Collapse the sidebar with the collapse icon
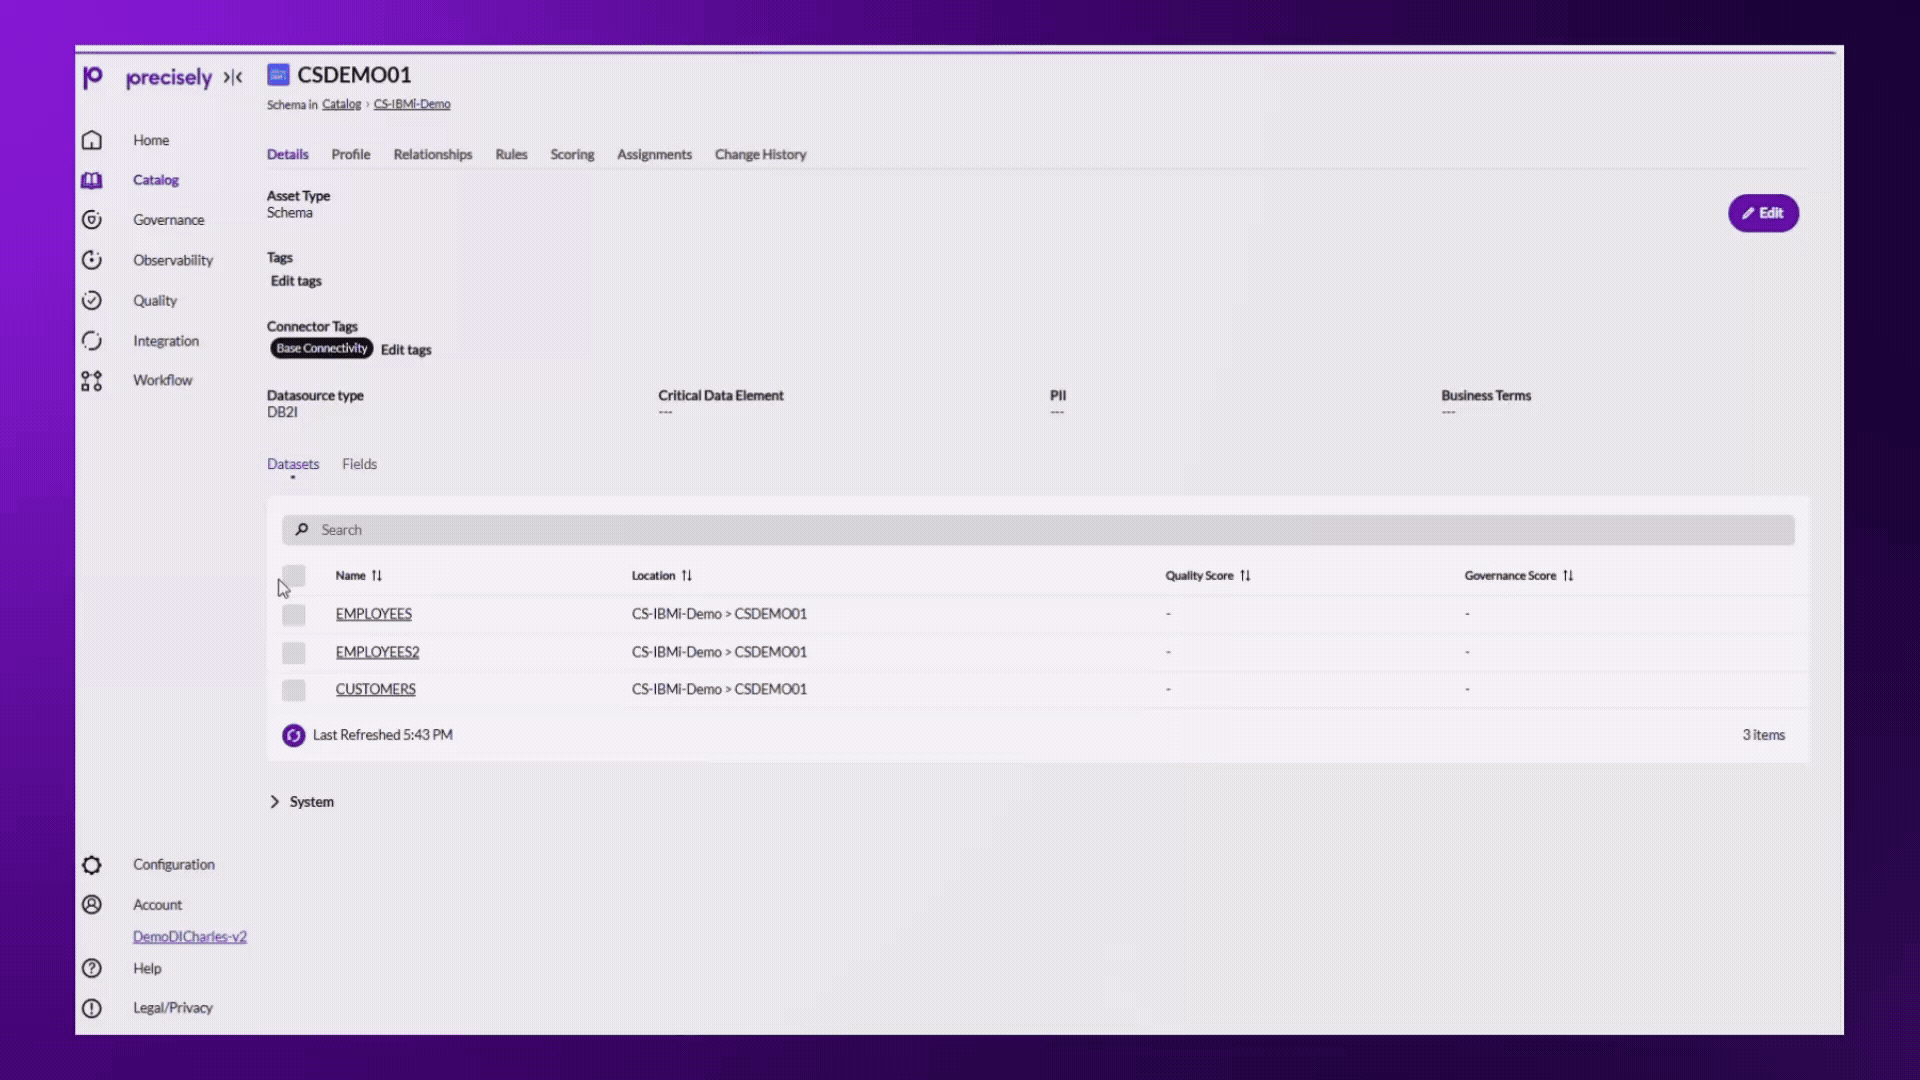 pos(233,77)
